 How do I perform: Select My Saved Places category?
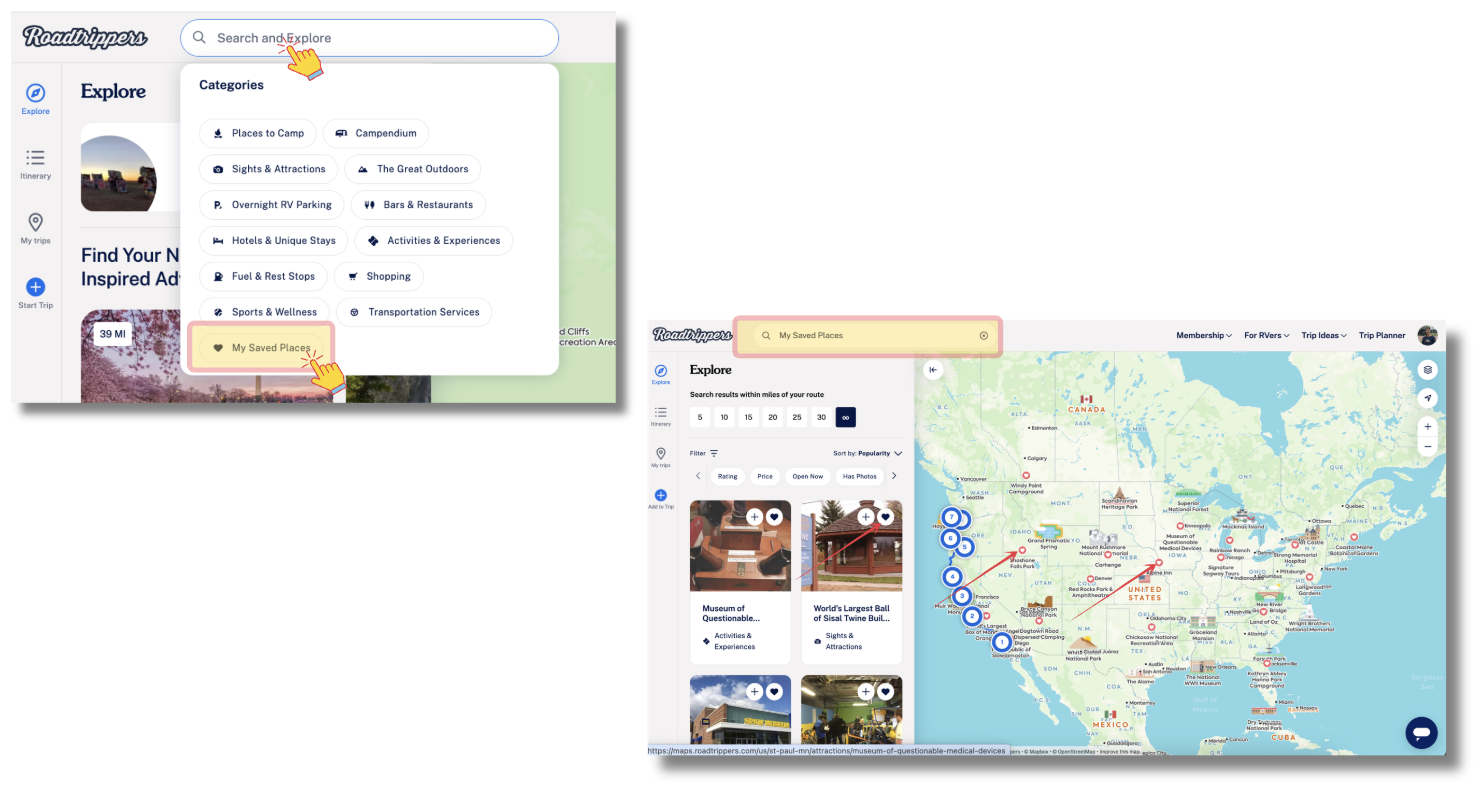pos(261,348)
